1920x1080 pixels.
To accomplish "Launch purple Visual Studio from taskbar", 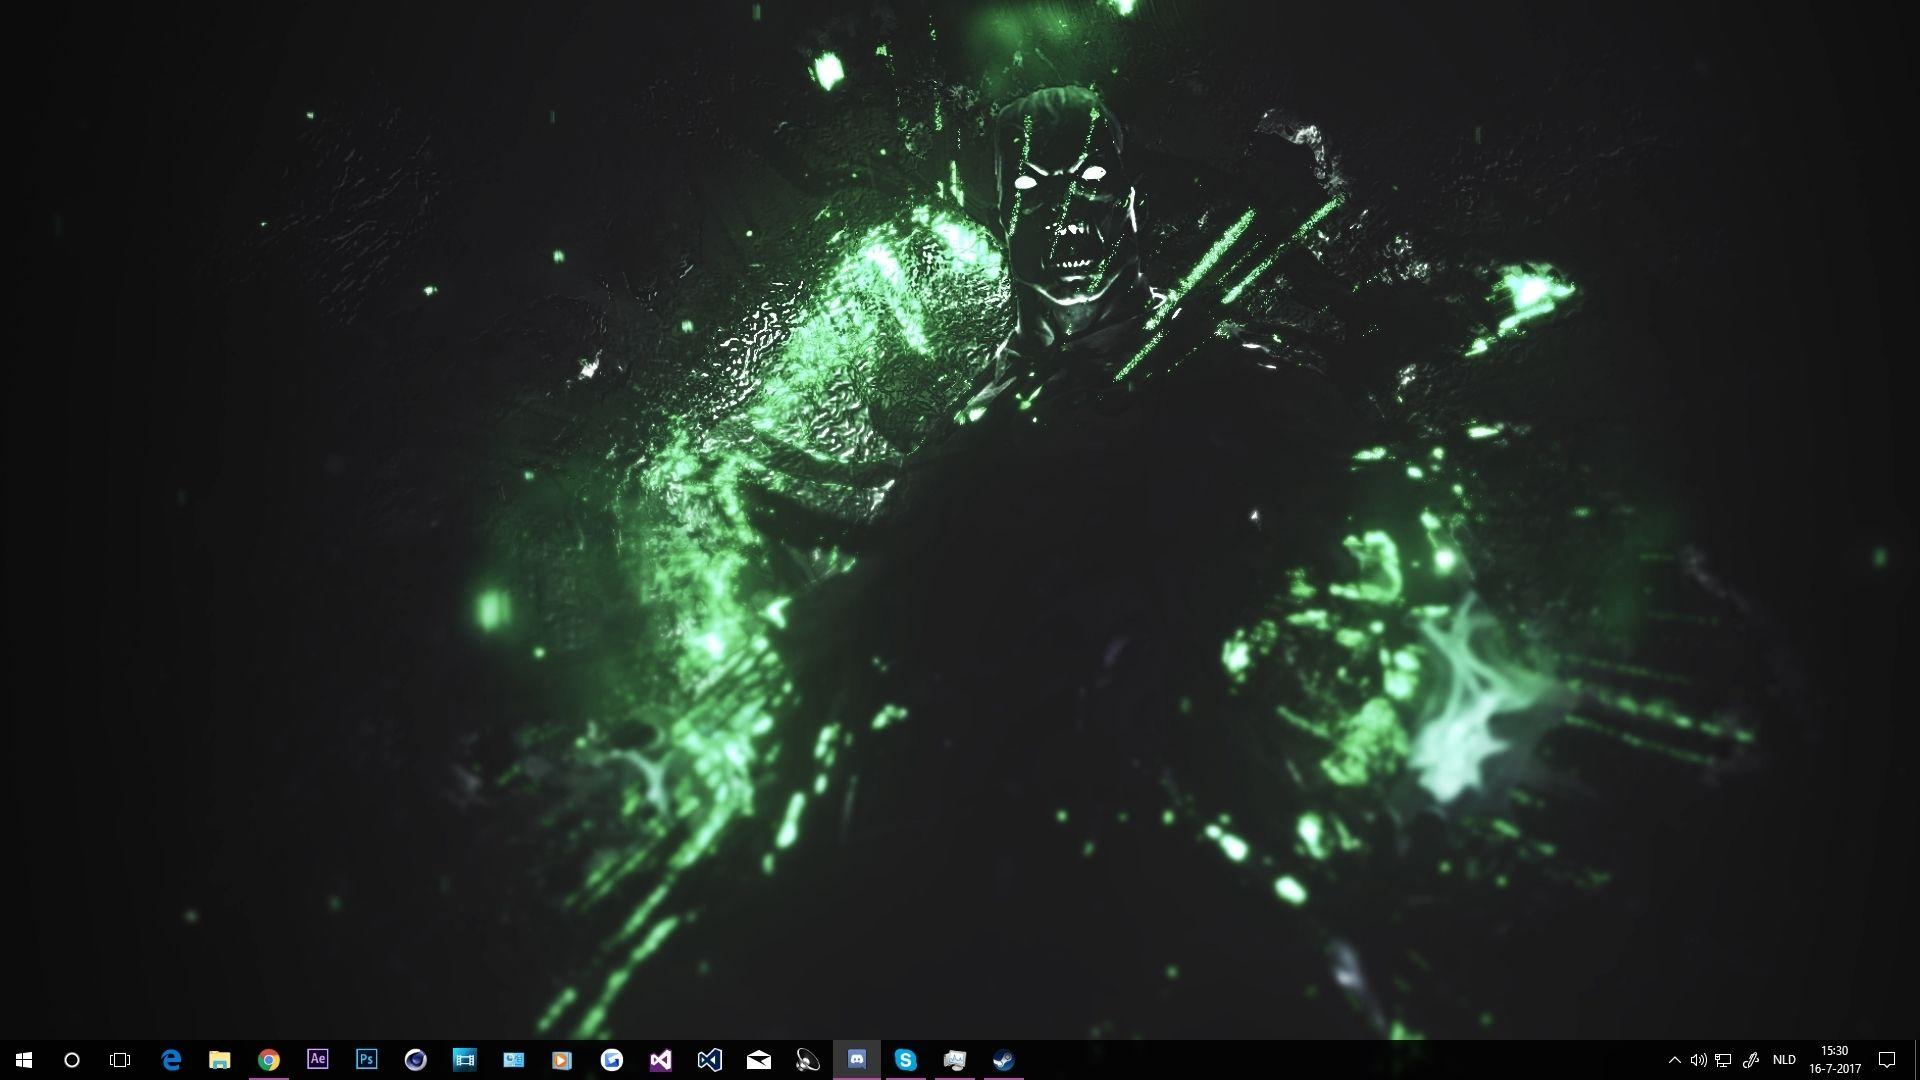I will click(661, 1060).
